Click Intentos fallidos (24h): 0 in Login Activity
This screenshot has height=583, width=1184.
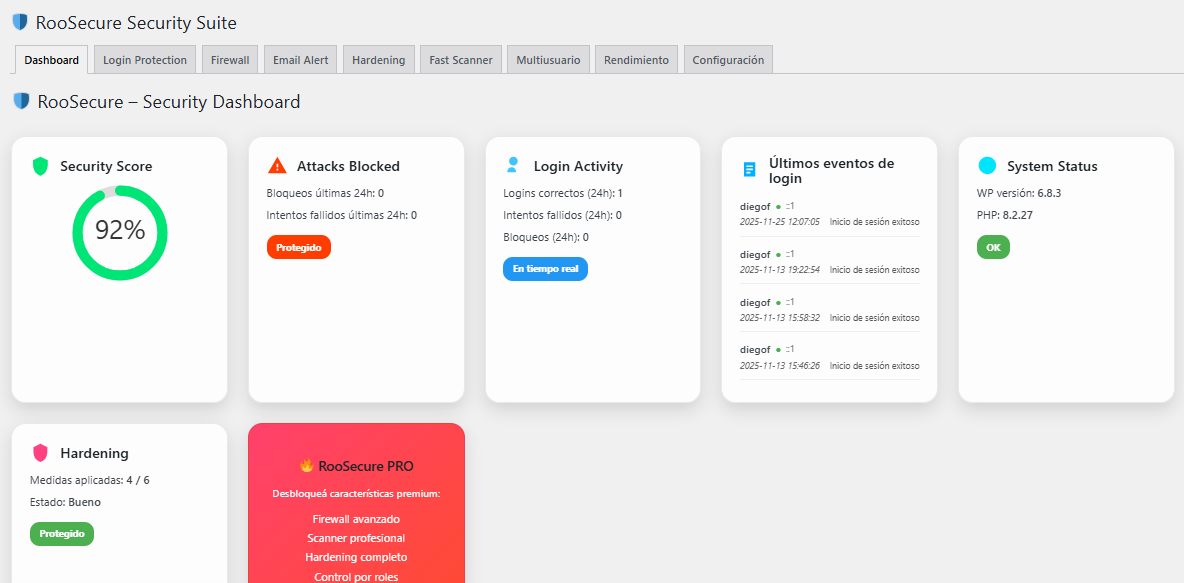tap(563, 215)
